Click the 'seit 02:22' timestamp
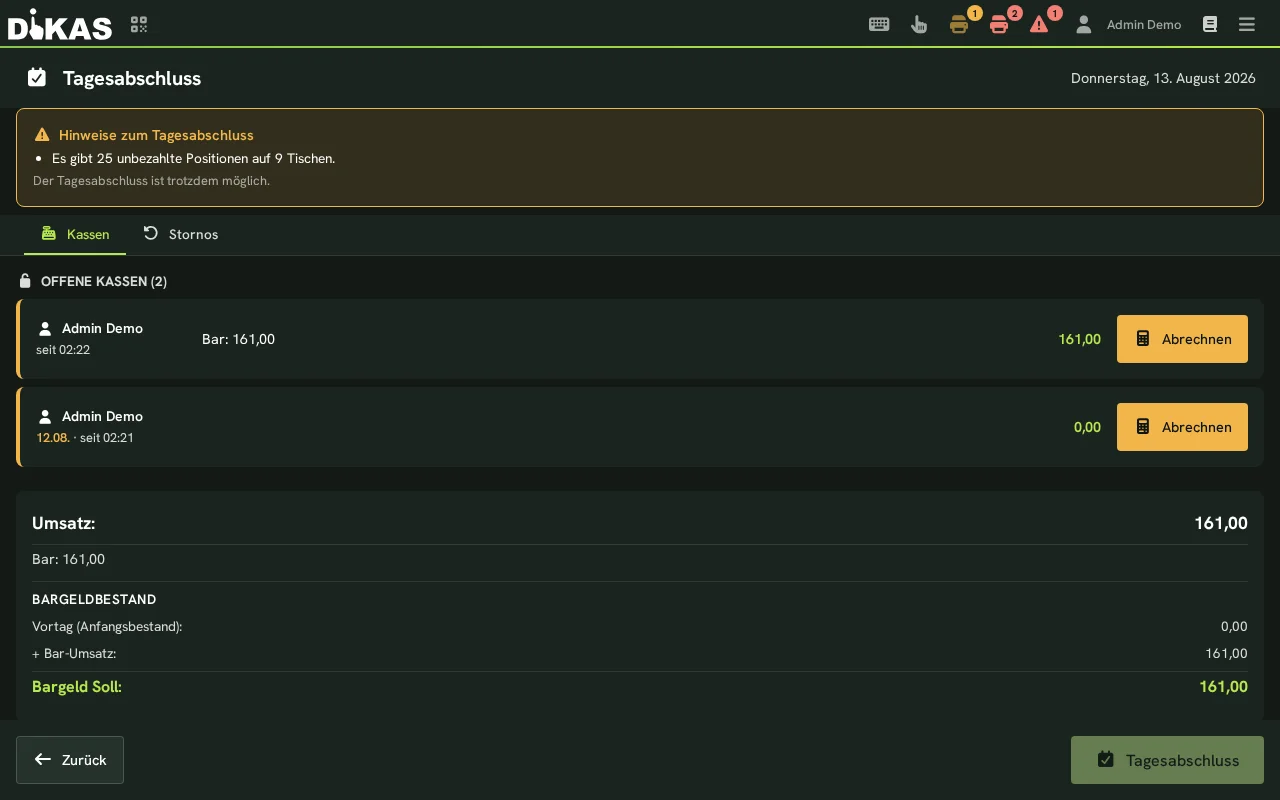Image resolution: width=1280 pixels, height=800 pixels. pos(63,350)
